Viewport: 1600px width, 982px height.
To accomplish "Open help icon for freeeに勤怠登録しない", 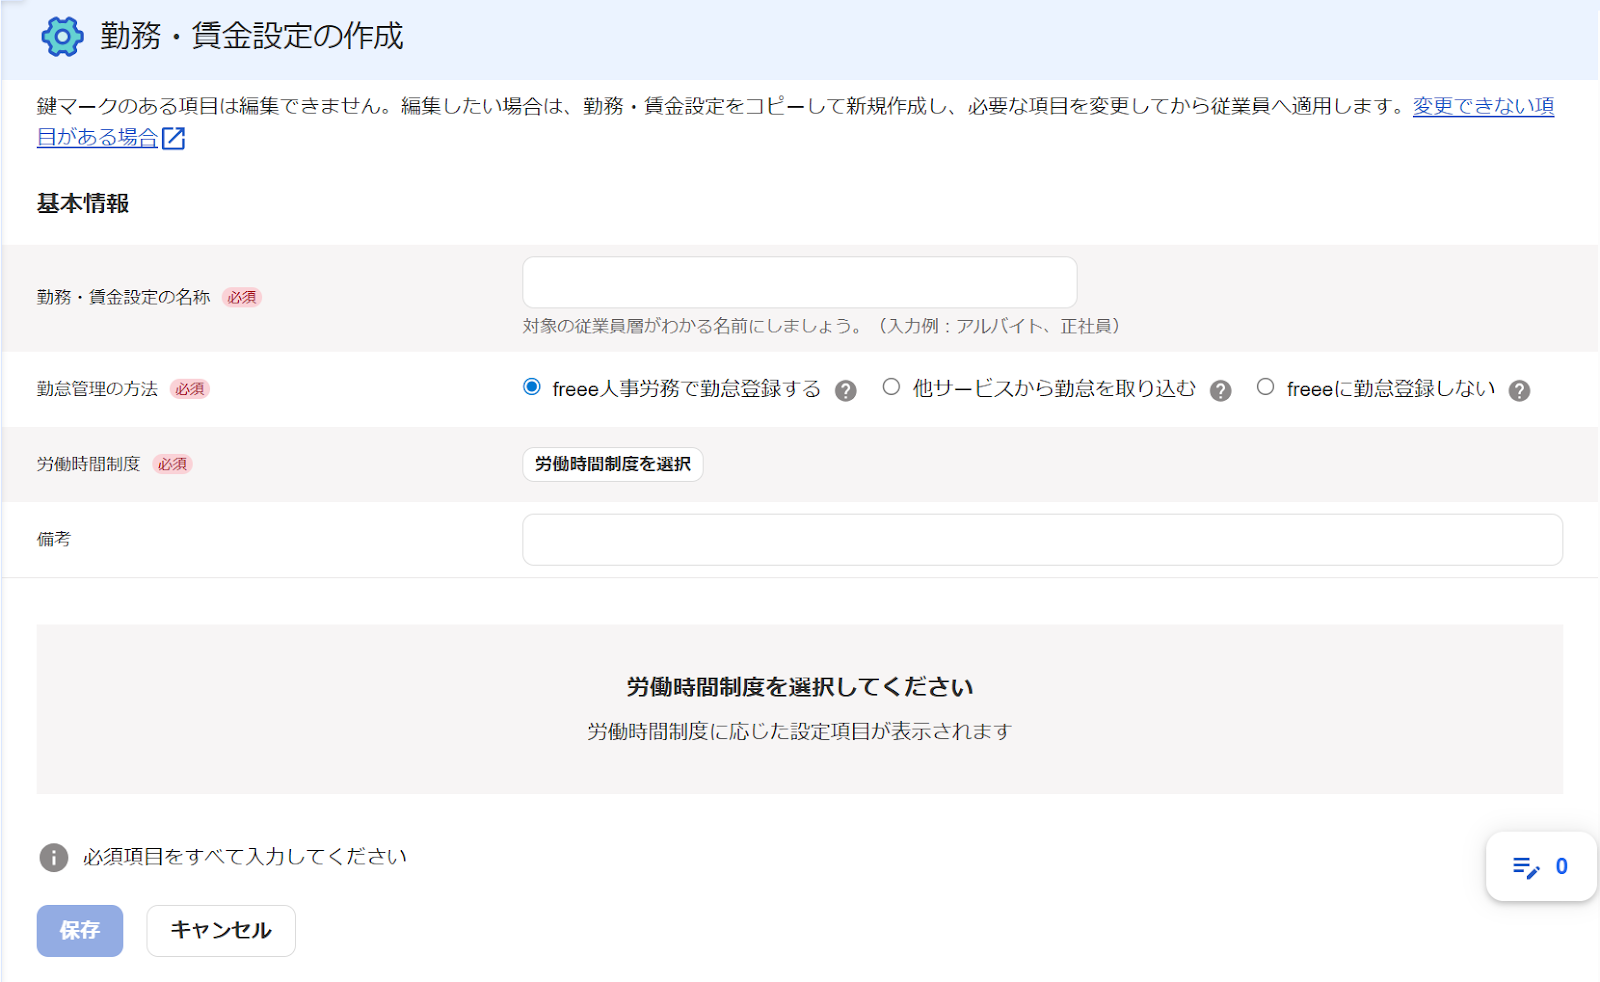I will pyautogui.click(x=1519, y=390).
